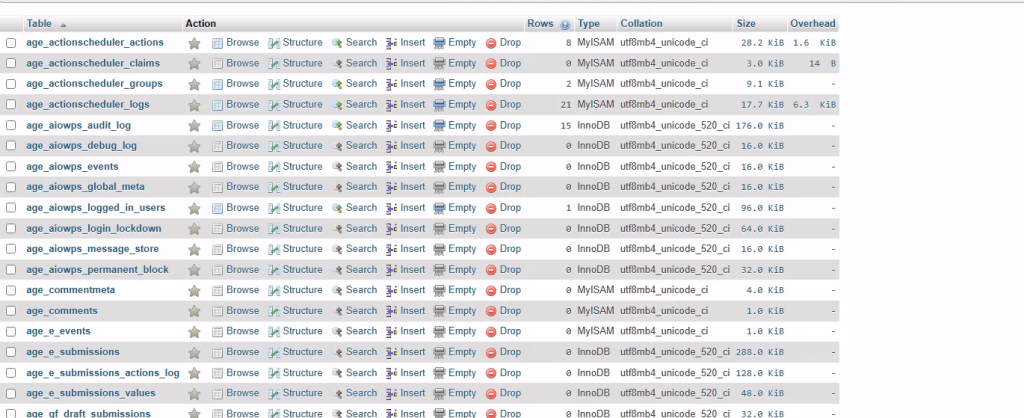The image size is (1024, 418).
Task: Click favorite star for age_actionscheduler_actions table
Action: click(194, 43)
